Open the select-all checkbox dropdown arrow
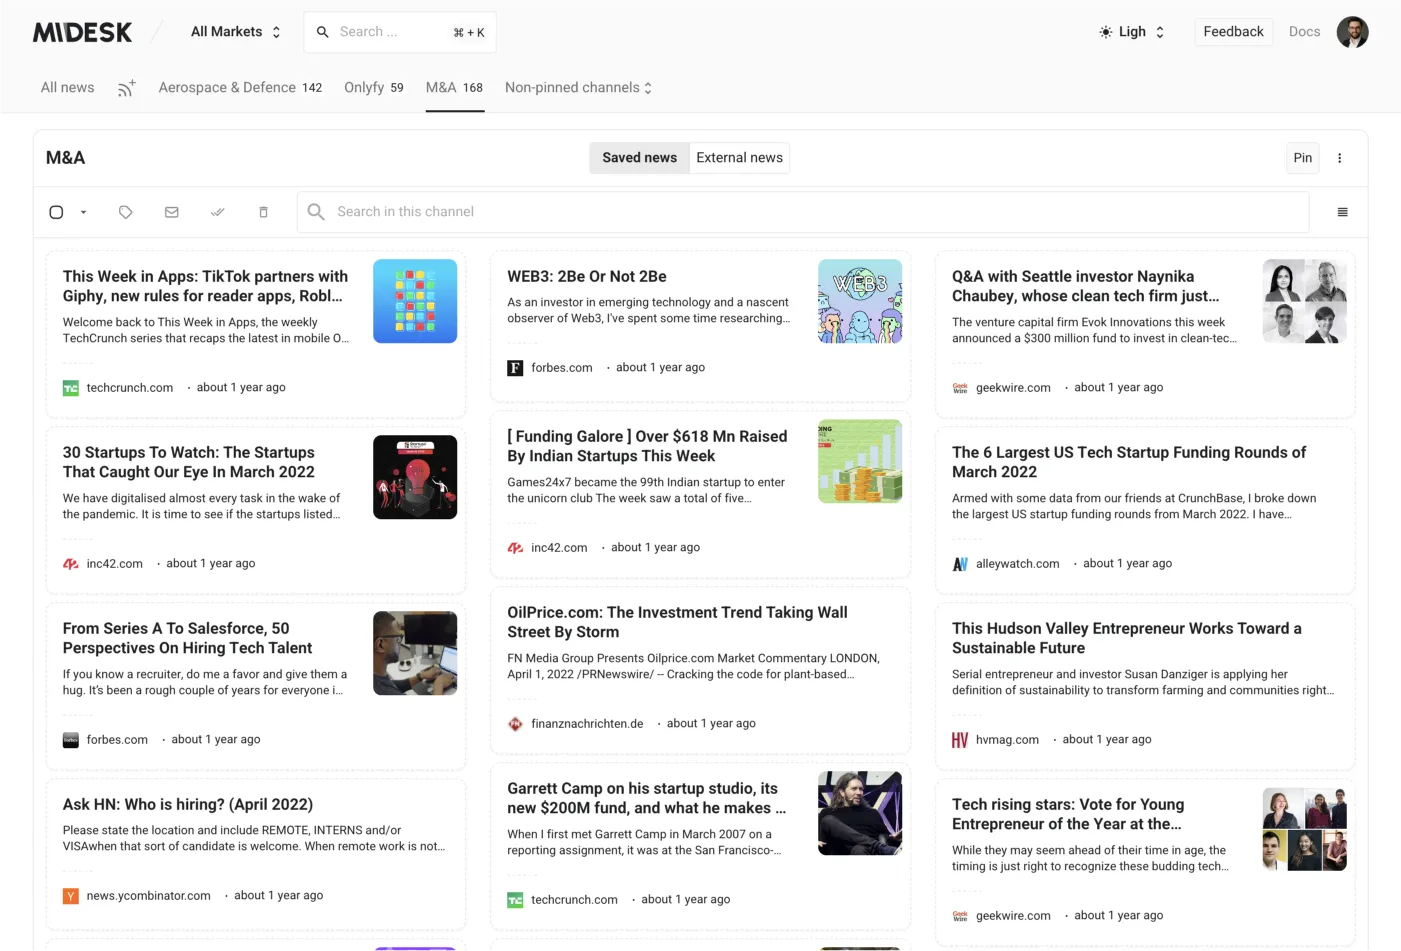1401x951 pixels. pyautogui.click(x=83, y=212)
